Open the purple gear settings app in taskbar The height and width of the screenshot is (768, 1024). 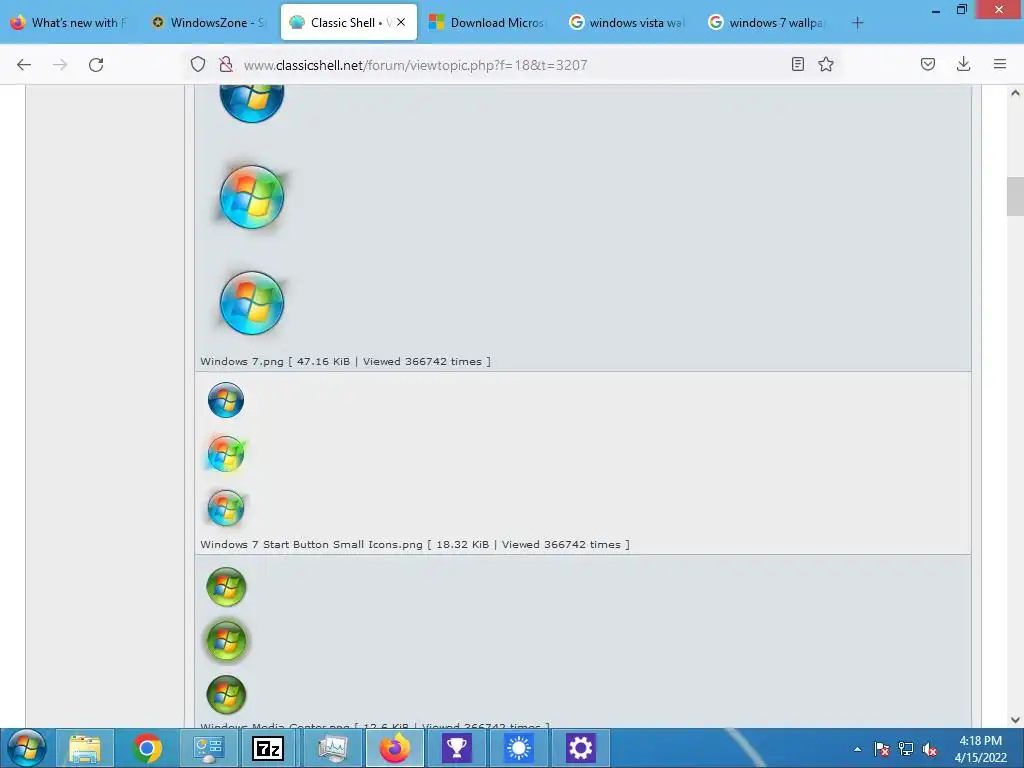pyautogui.click(x=580, y=748)
